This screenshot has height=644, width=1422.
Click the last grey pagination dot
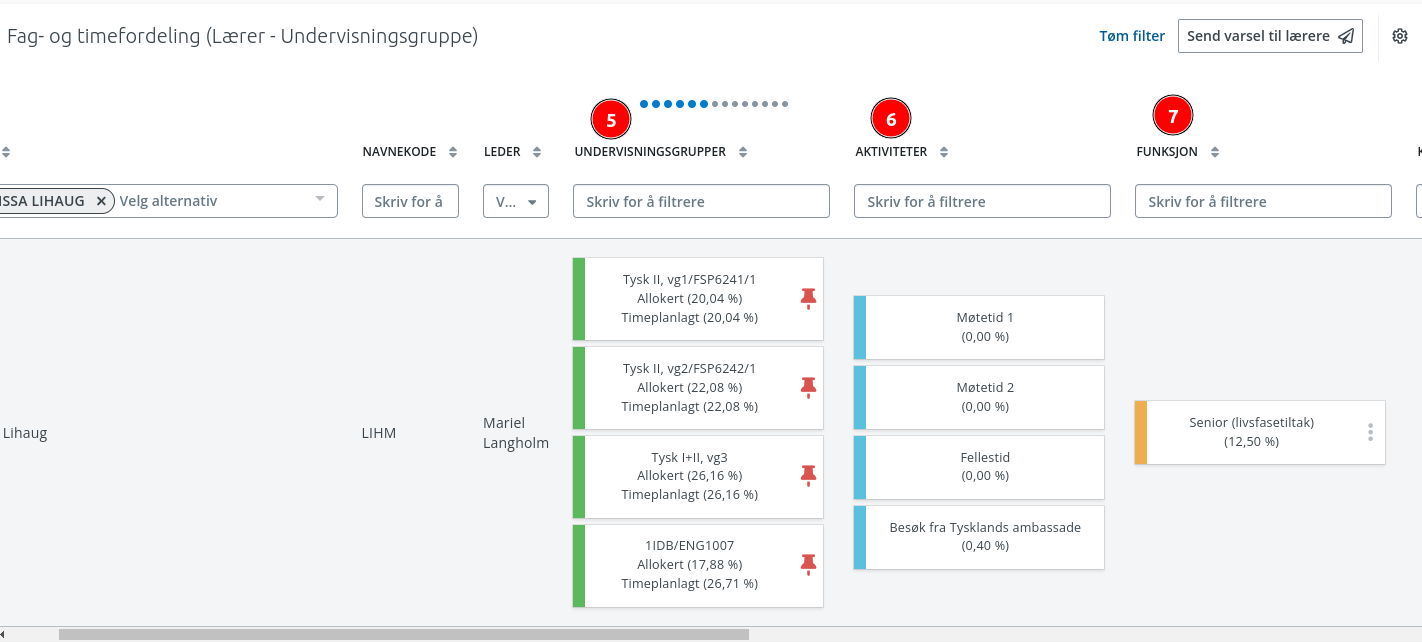pos(785,104)
